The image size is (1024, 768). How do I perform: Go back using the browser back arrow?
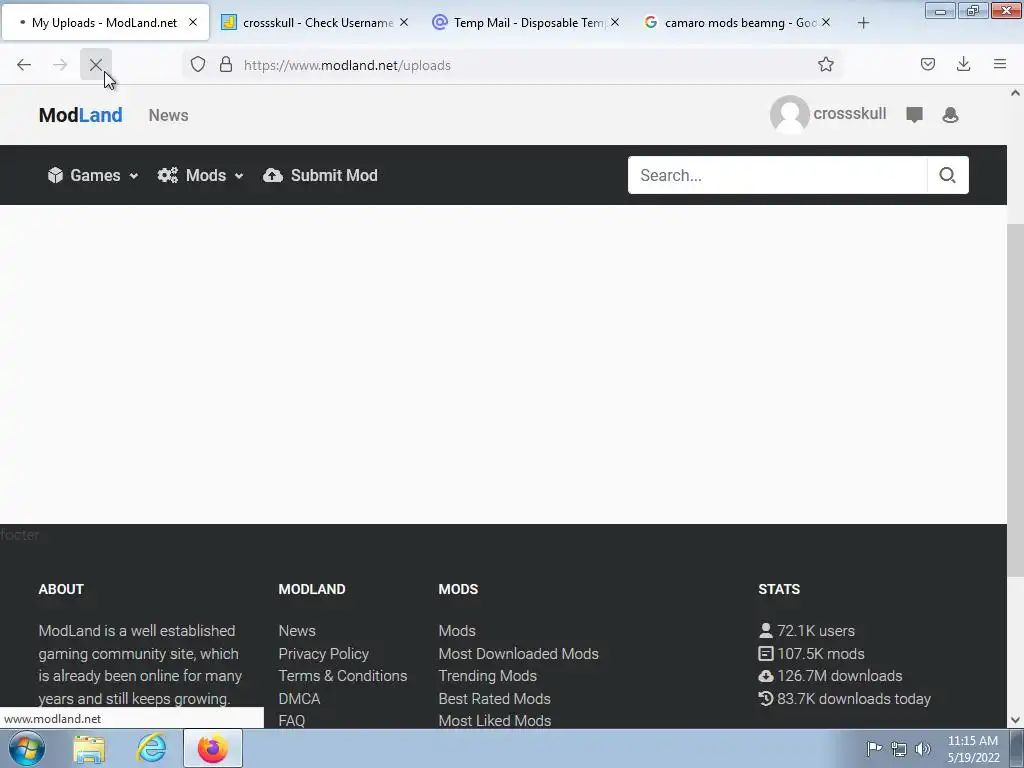tap(24, 65)
